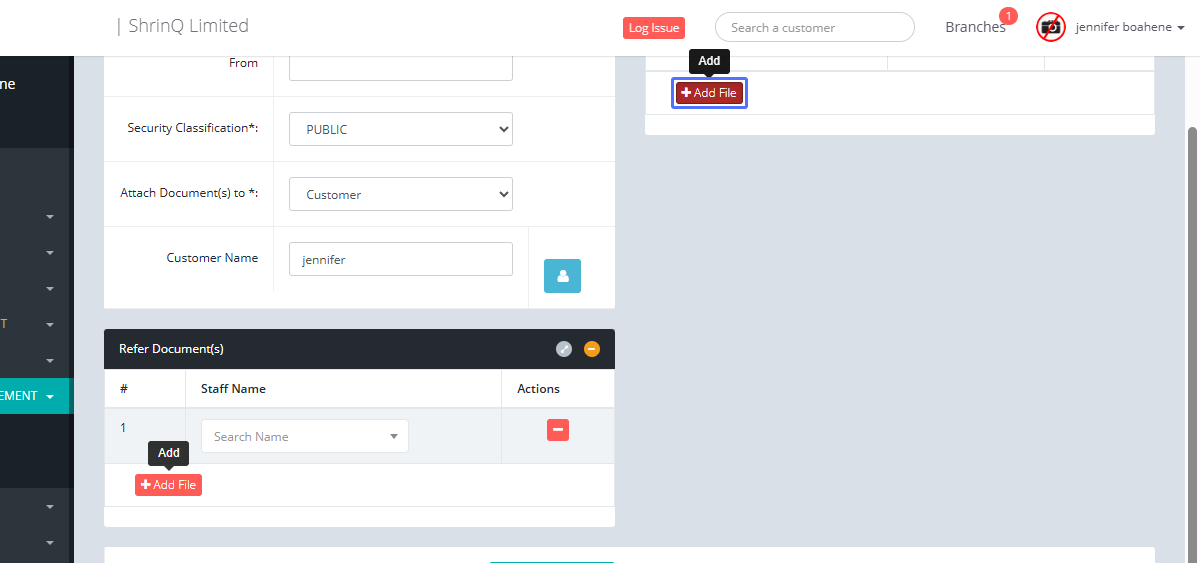The width and height of the screenshot is (1200, 563).
Task: Open the Search Name staff dropdown
Action: click(x=305, y=436)
